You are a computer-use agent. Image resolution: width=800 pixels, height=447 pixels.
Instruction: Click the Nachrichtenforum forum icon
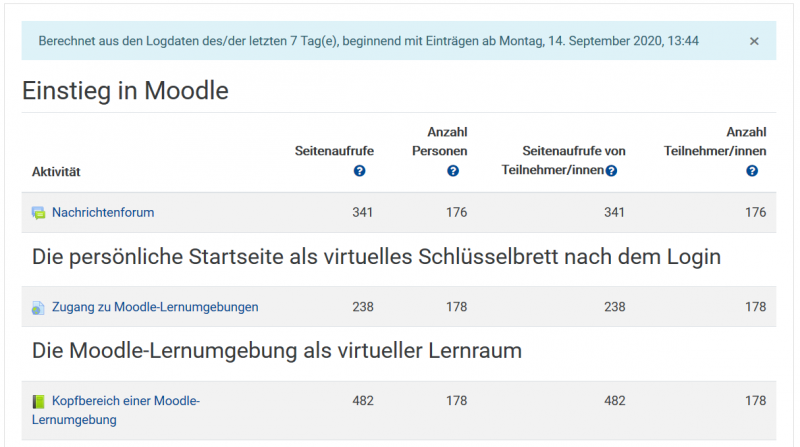pyautogui.click(x=38, y=213)
